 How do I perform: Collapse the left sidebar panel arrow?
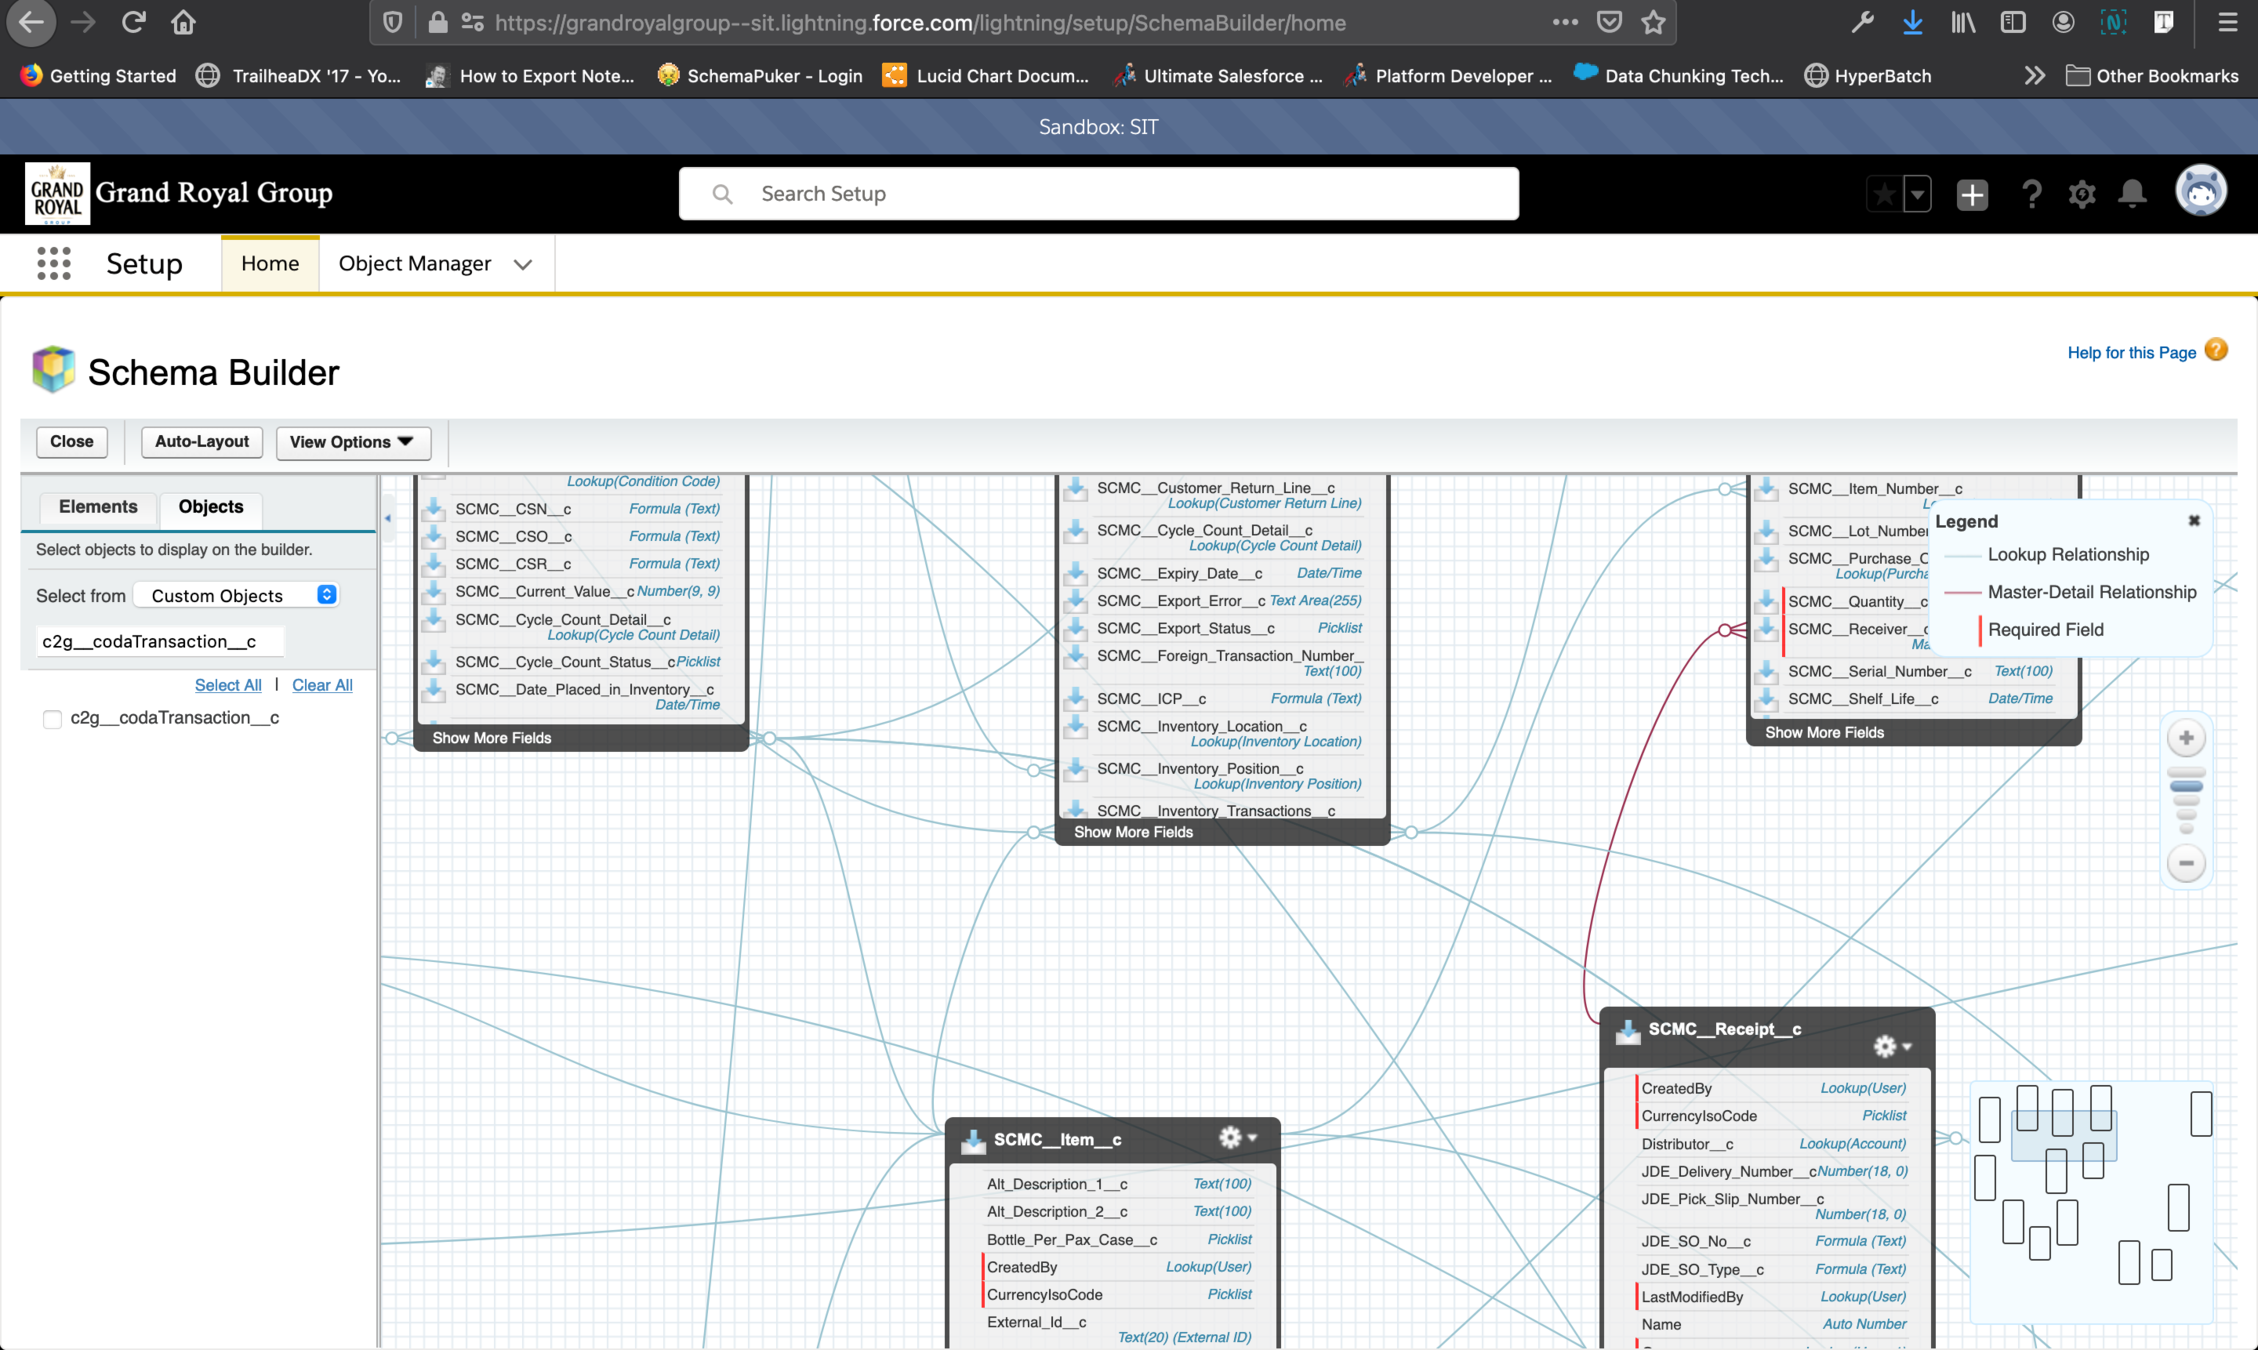[388, 518]
